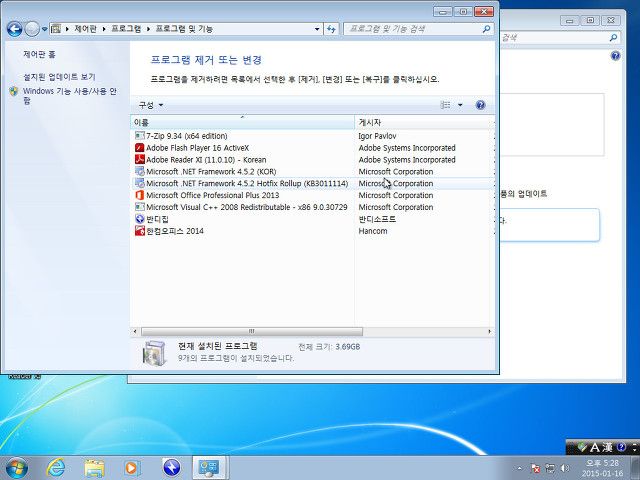Click the view mode icon

(445, 105)
